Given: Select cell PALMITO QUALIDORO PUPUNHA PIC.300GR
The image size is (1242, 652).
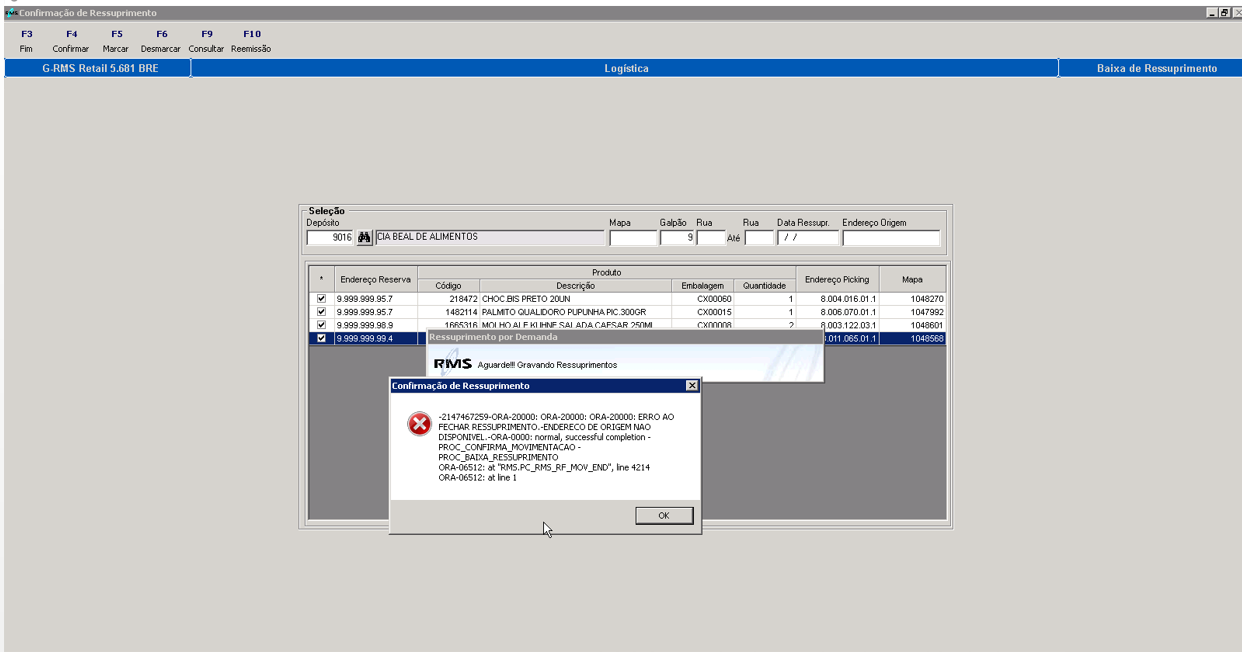Looking at the screenshot, I should click(x=575, y=312).
